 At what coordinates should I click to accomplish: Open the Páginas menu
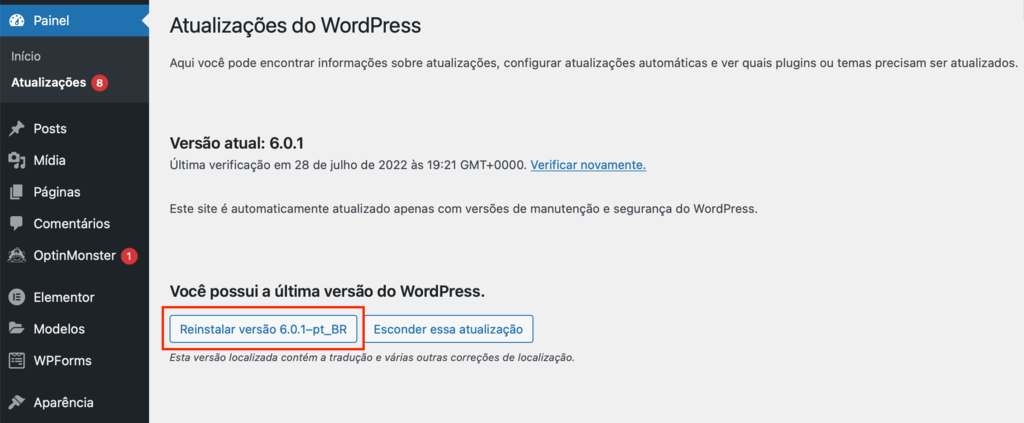click(x=74, y=193)
